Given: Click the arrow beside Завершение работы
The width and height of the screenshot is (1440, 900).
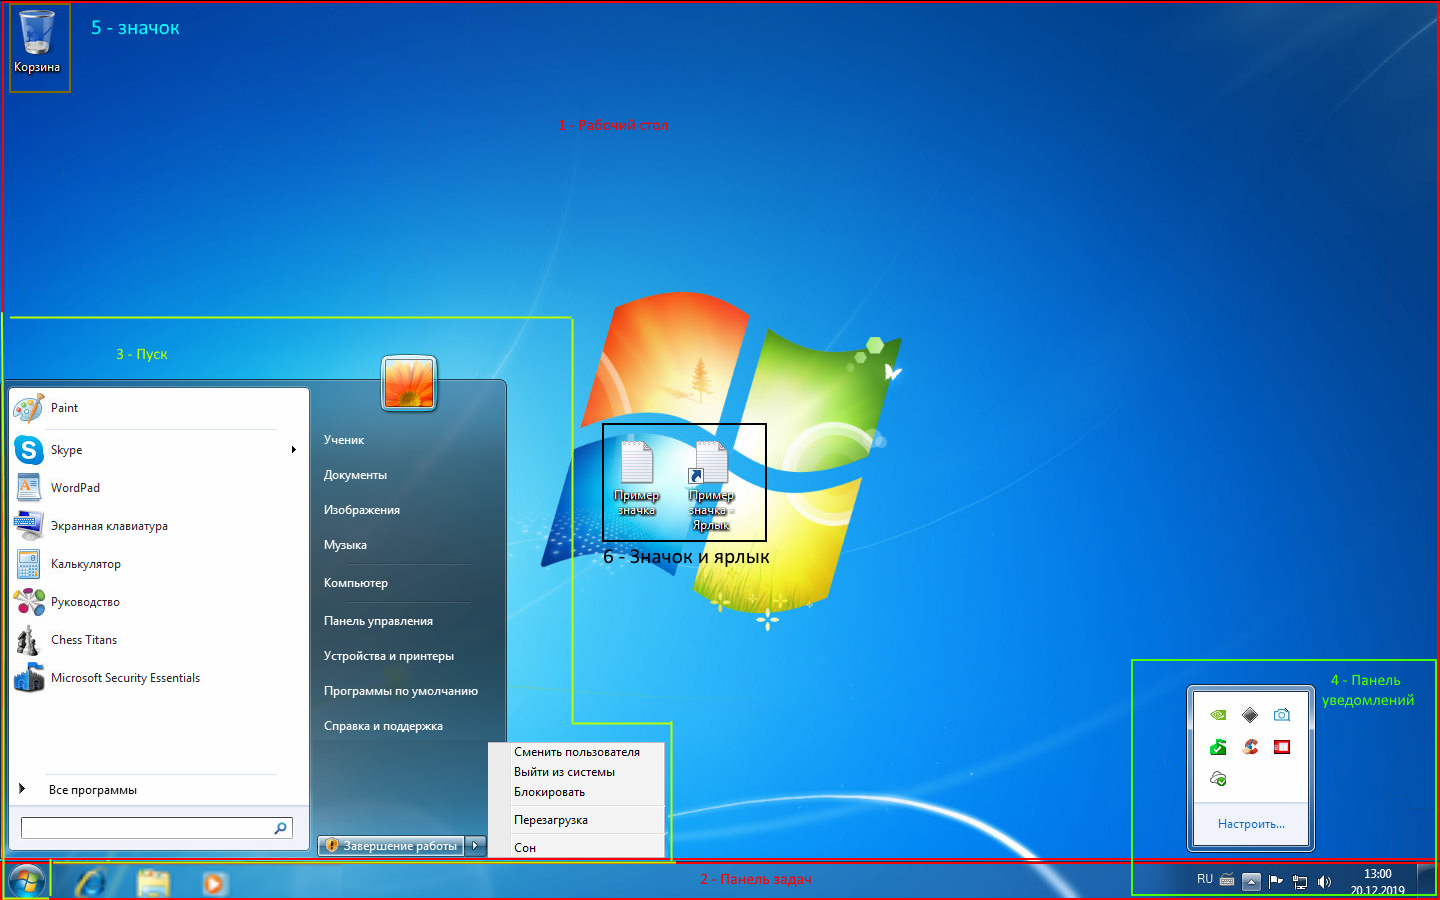Looking at the screenshot, I should point(476,846).
